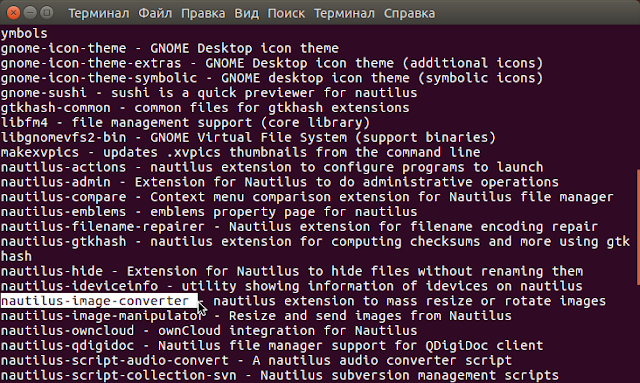Click the nautilus-owncloud package name
Image resolution: width=640 pixels, height=383 pixels.
coord(67,330)
